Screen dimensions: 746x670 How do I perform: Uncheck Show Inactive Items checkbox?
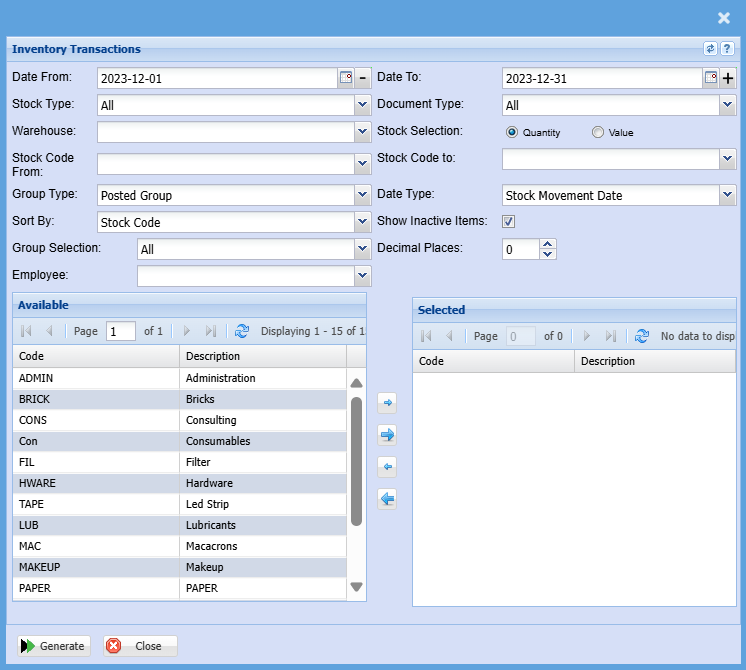[508, 222]
